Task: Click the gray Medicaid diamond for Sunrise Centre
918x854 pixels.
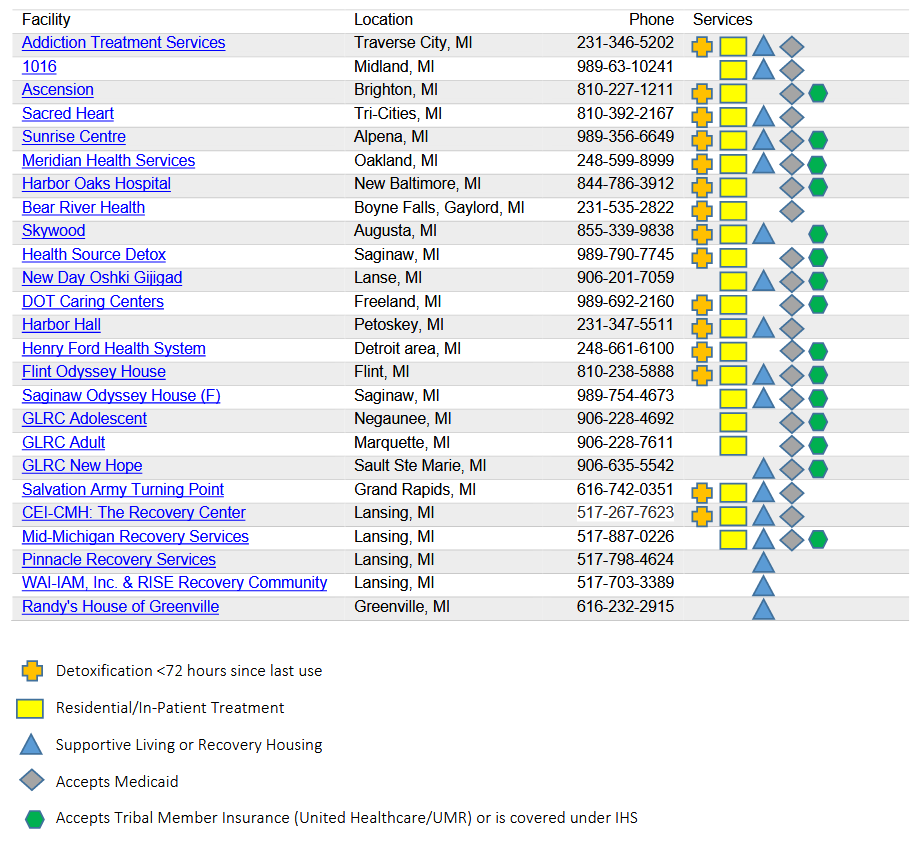Action: point(792,140)
